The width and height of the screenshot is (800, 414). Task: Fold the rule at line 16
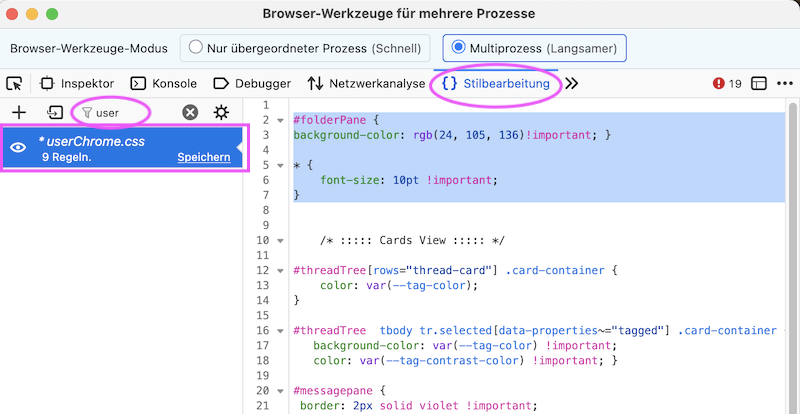pyautogui.click(x=280, y=331)
